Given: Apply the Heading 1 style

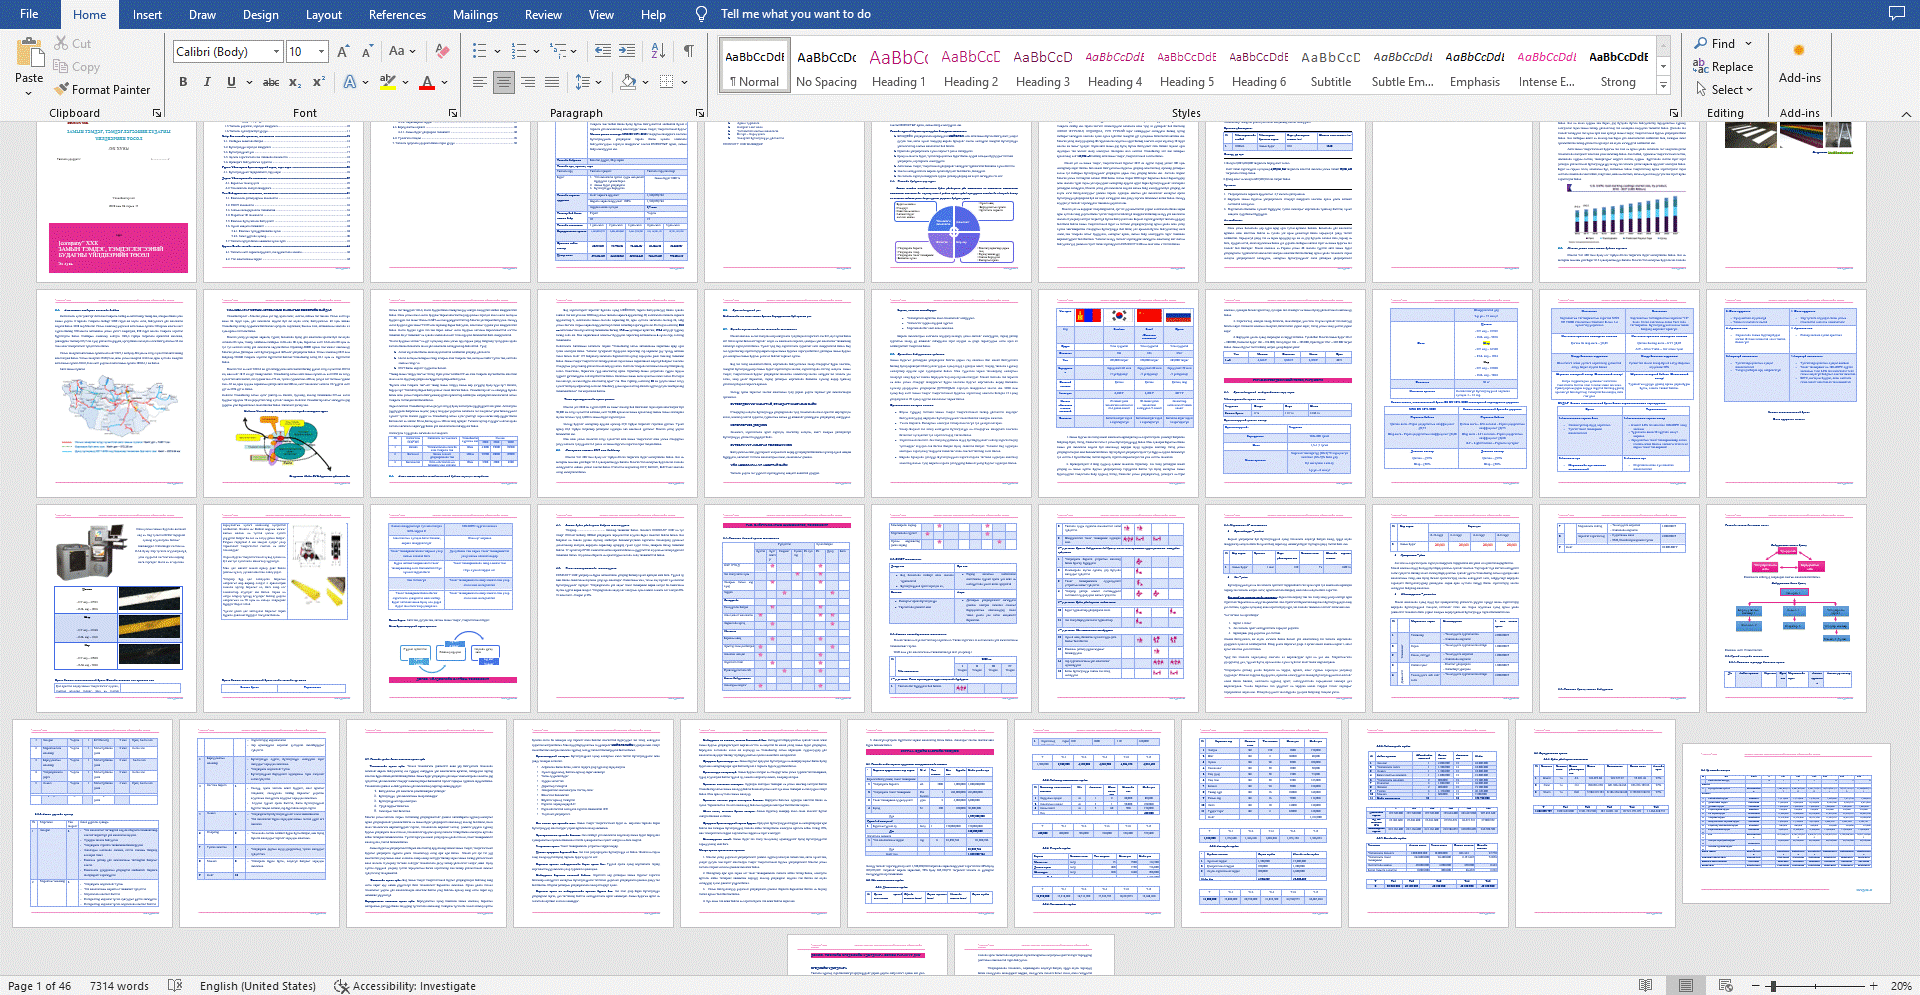Looking at the screenshot, I should coord(899,68).
